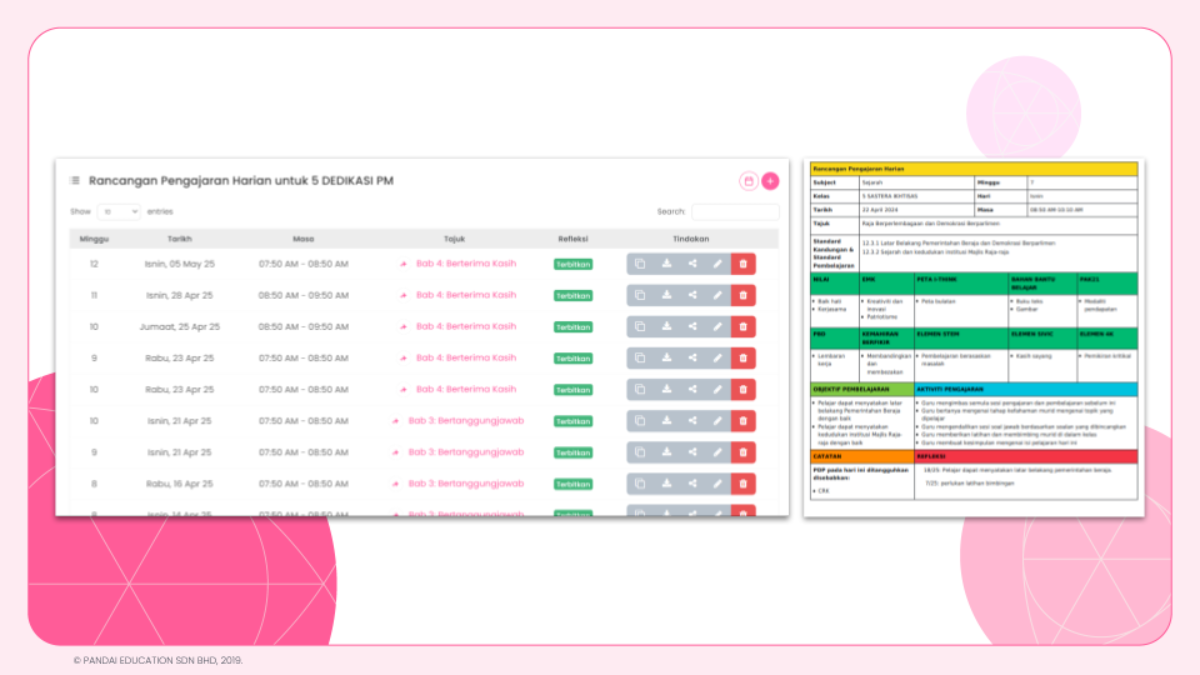Sort the table by Minggu column
The width and height of the screenshot is (1200, 675).
pyautogui.click(x=94, y=239)
